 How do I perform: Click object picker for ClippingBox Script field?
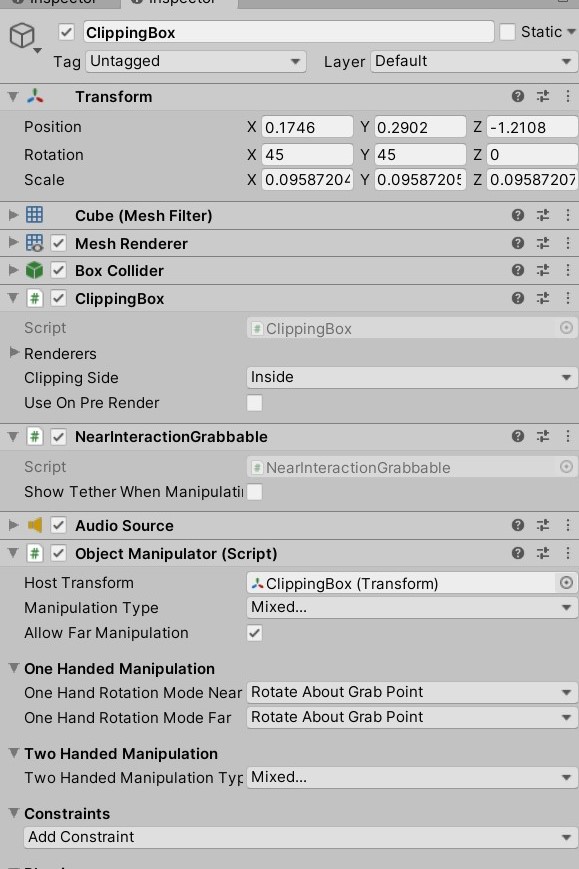566,328
